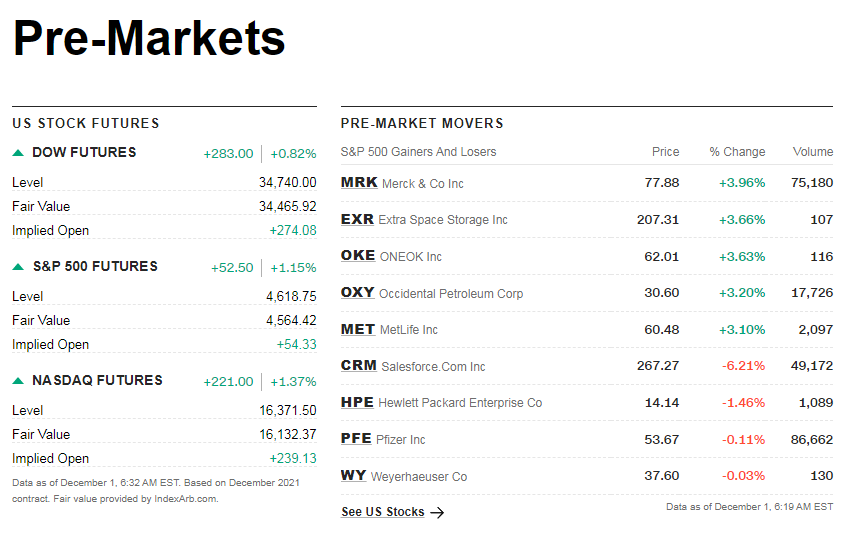Open the MET MetLife ticker link
847x533 pixels.
(x=358, y=329)
